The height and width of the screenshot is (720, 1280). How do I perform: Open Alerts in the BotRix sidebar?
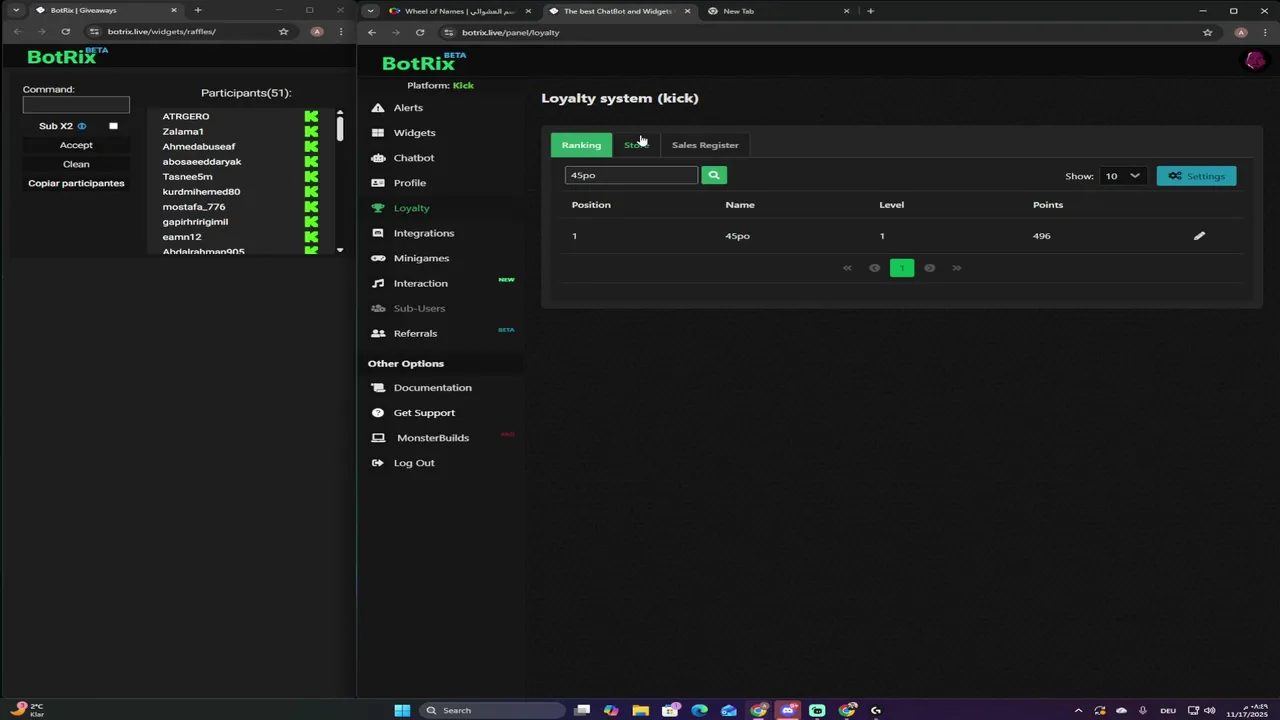coord(408,108)
